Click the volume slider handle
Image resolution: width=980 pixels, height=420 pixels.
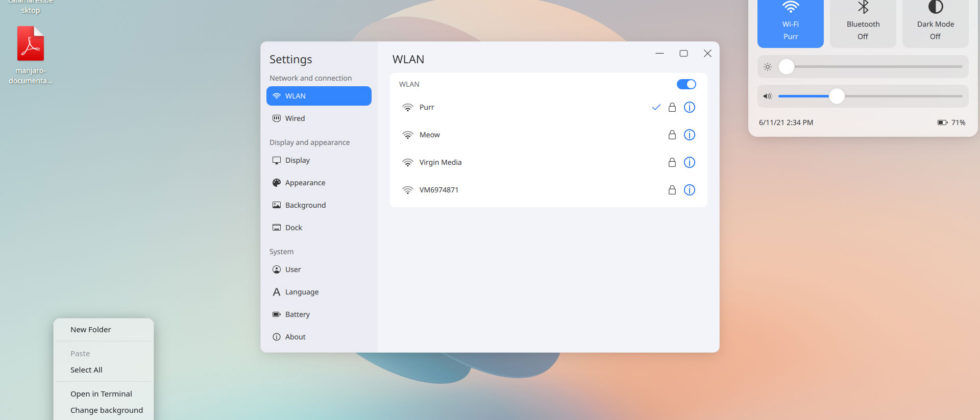tap(836, 96)
